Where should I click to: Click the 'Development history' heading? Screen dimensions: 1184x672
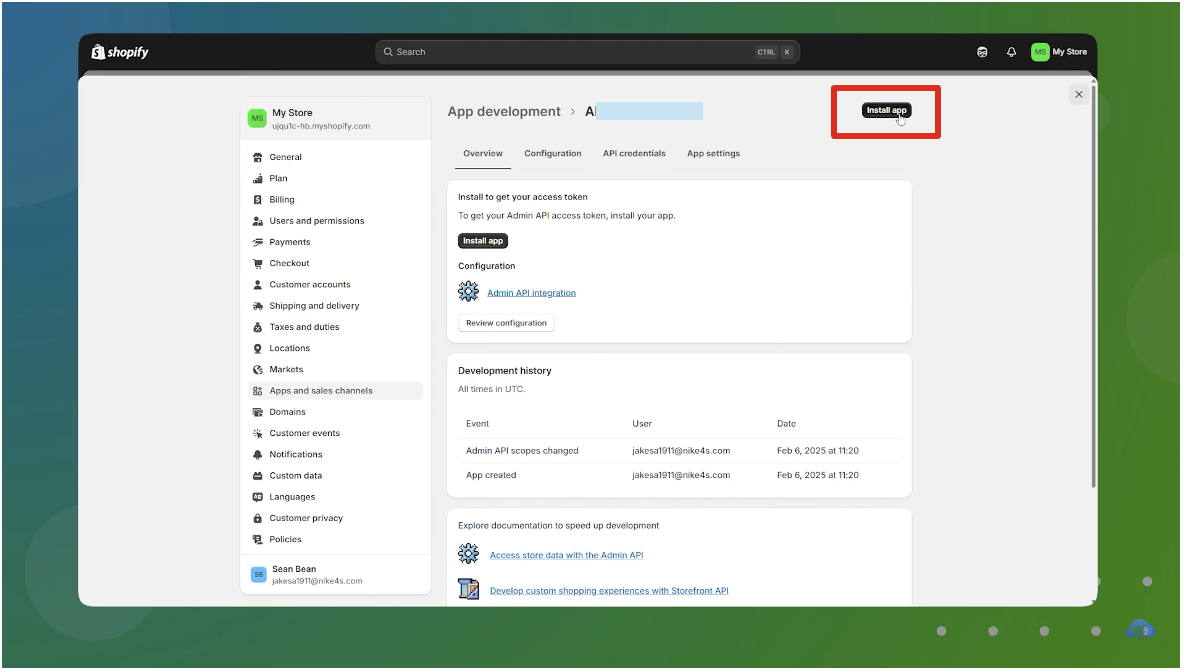point(504,371)
